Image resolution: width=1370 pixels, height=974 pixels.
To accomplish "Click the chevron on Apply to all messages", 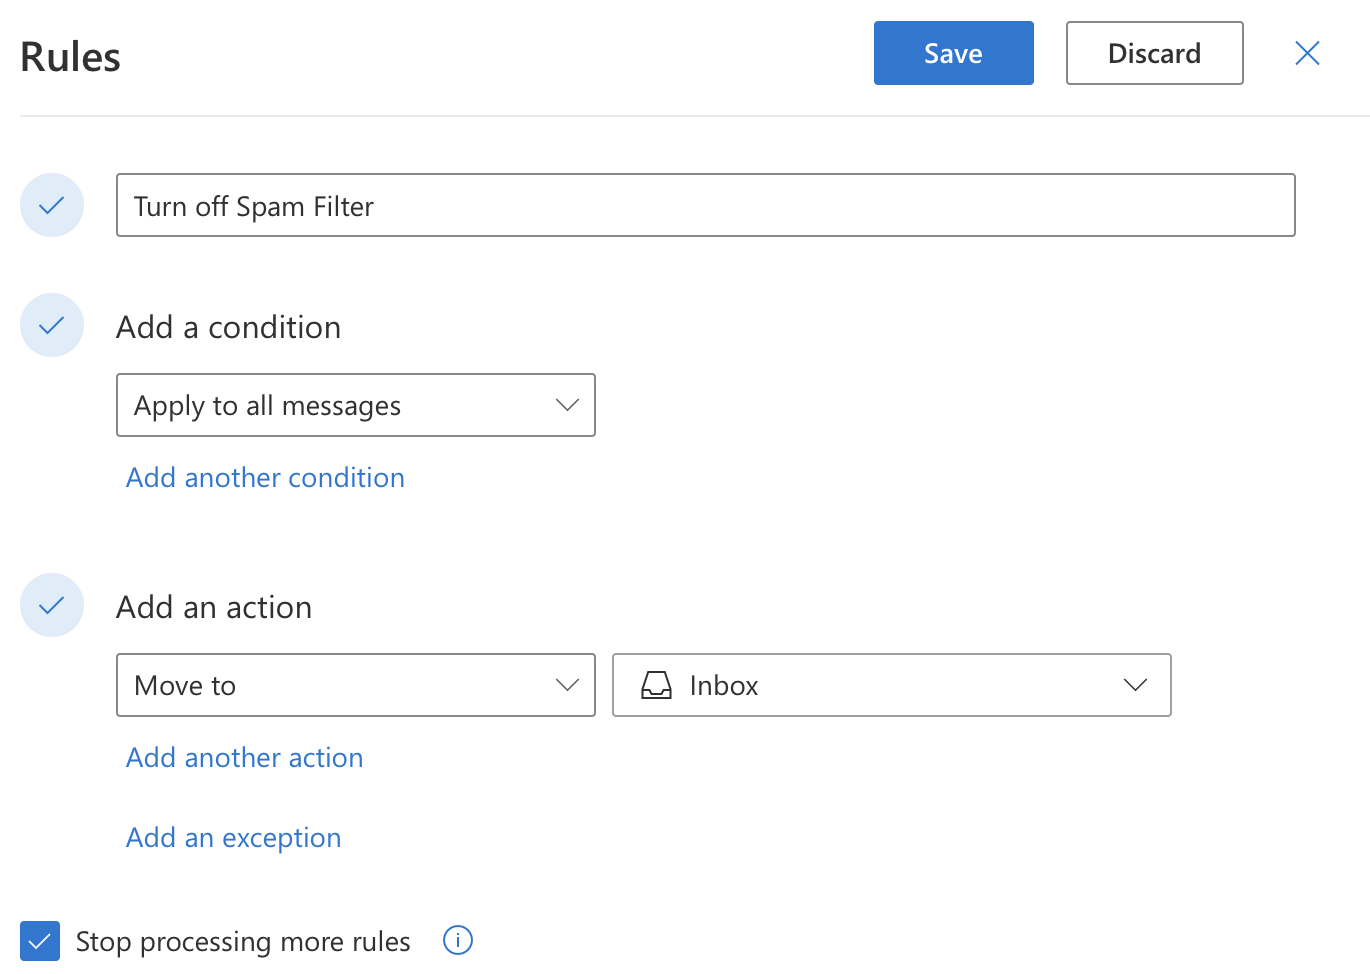I will point(567,405).
